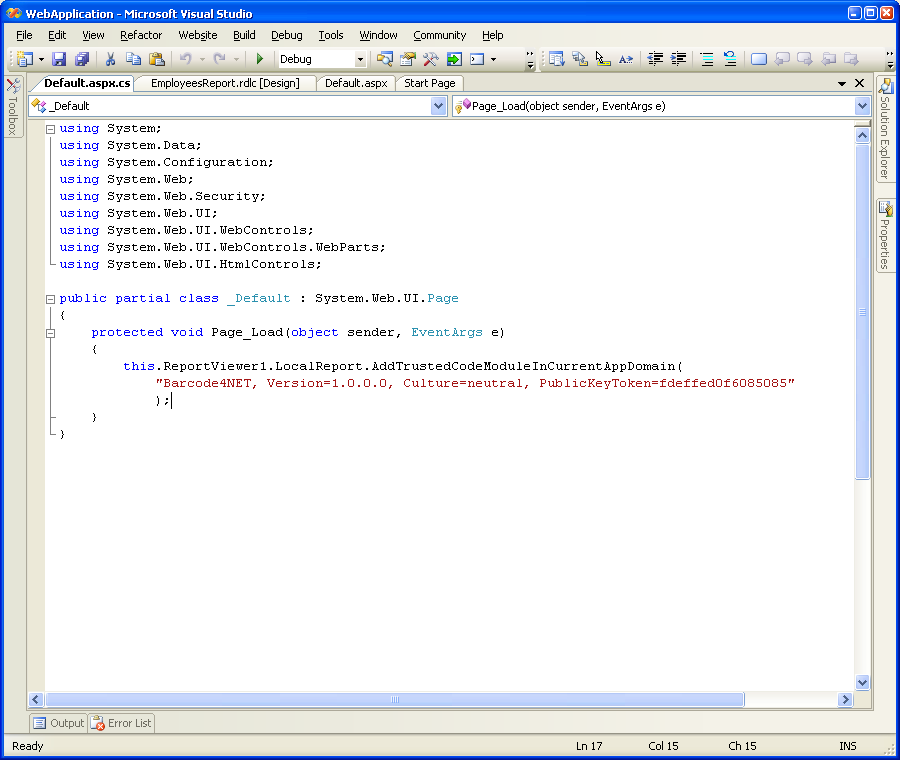
Task: Collapse the Page_Load method outline node
Action: tap(50, 332)
